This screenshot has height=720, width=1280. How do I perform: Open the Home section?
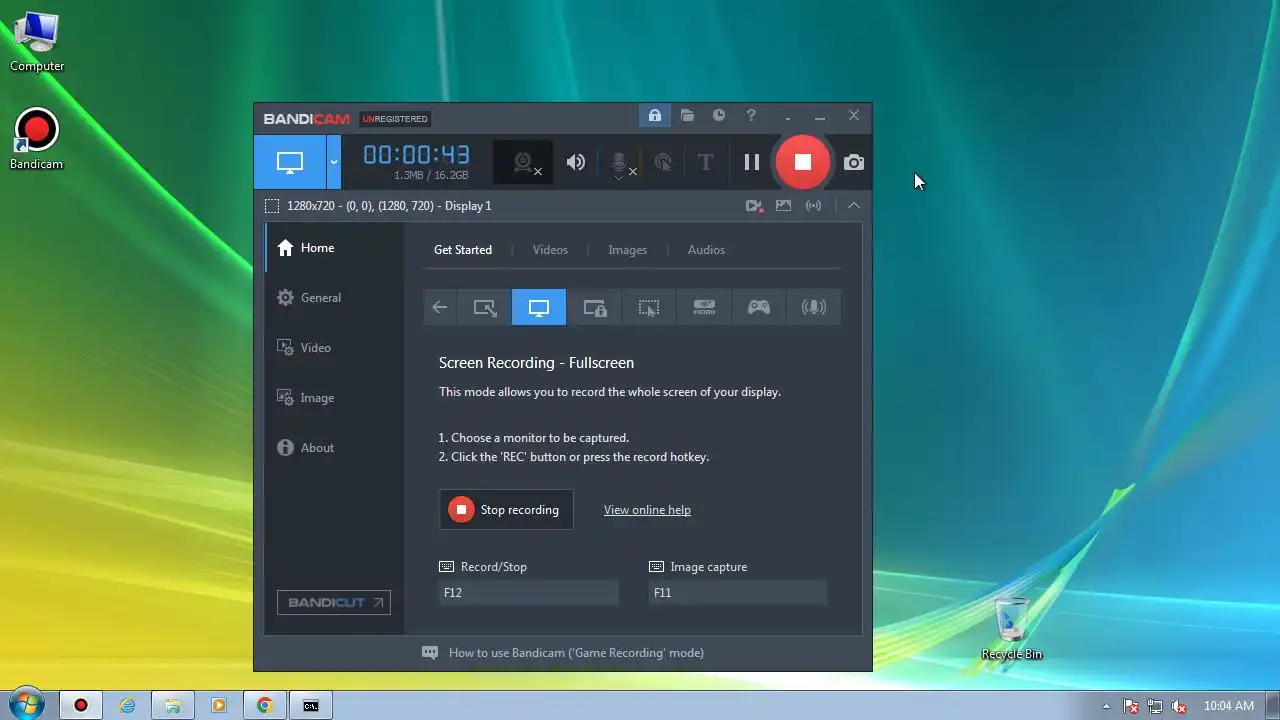click(334, 248)
